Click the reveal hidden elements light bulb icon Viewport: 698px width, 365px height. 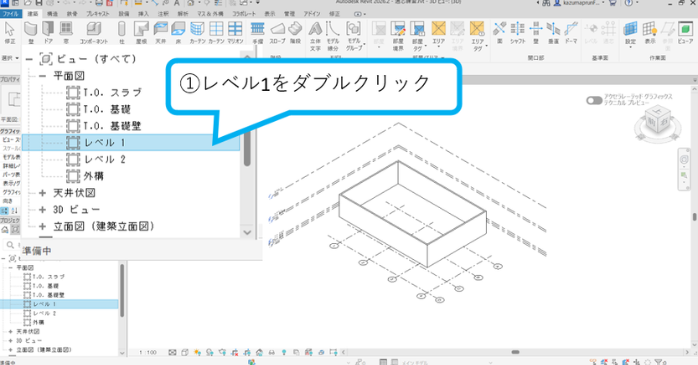(x=284, y=352)
